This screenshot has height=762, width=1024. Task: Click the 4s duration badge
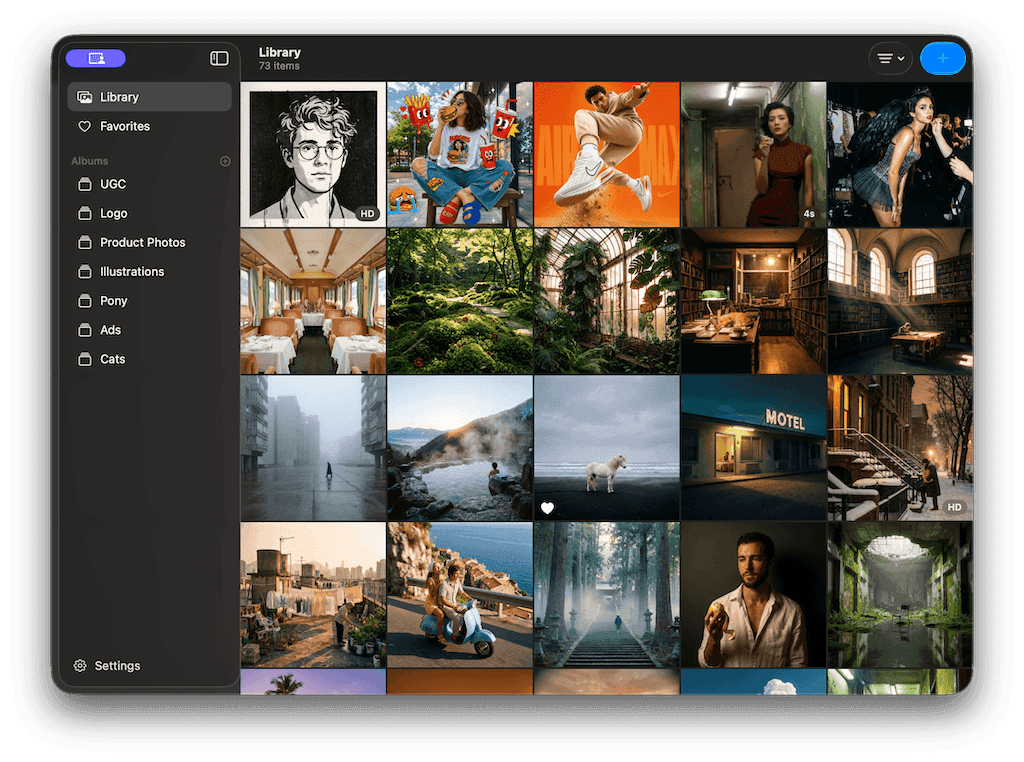click(809, 214)
